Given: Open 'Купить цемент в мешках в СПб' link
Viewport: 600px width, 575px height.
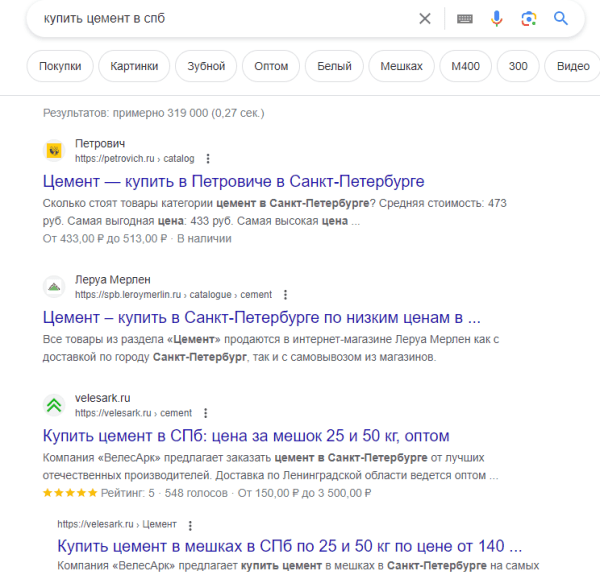Looking at the screenshot, I should [290, 546].
